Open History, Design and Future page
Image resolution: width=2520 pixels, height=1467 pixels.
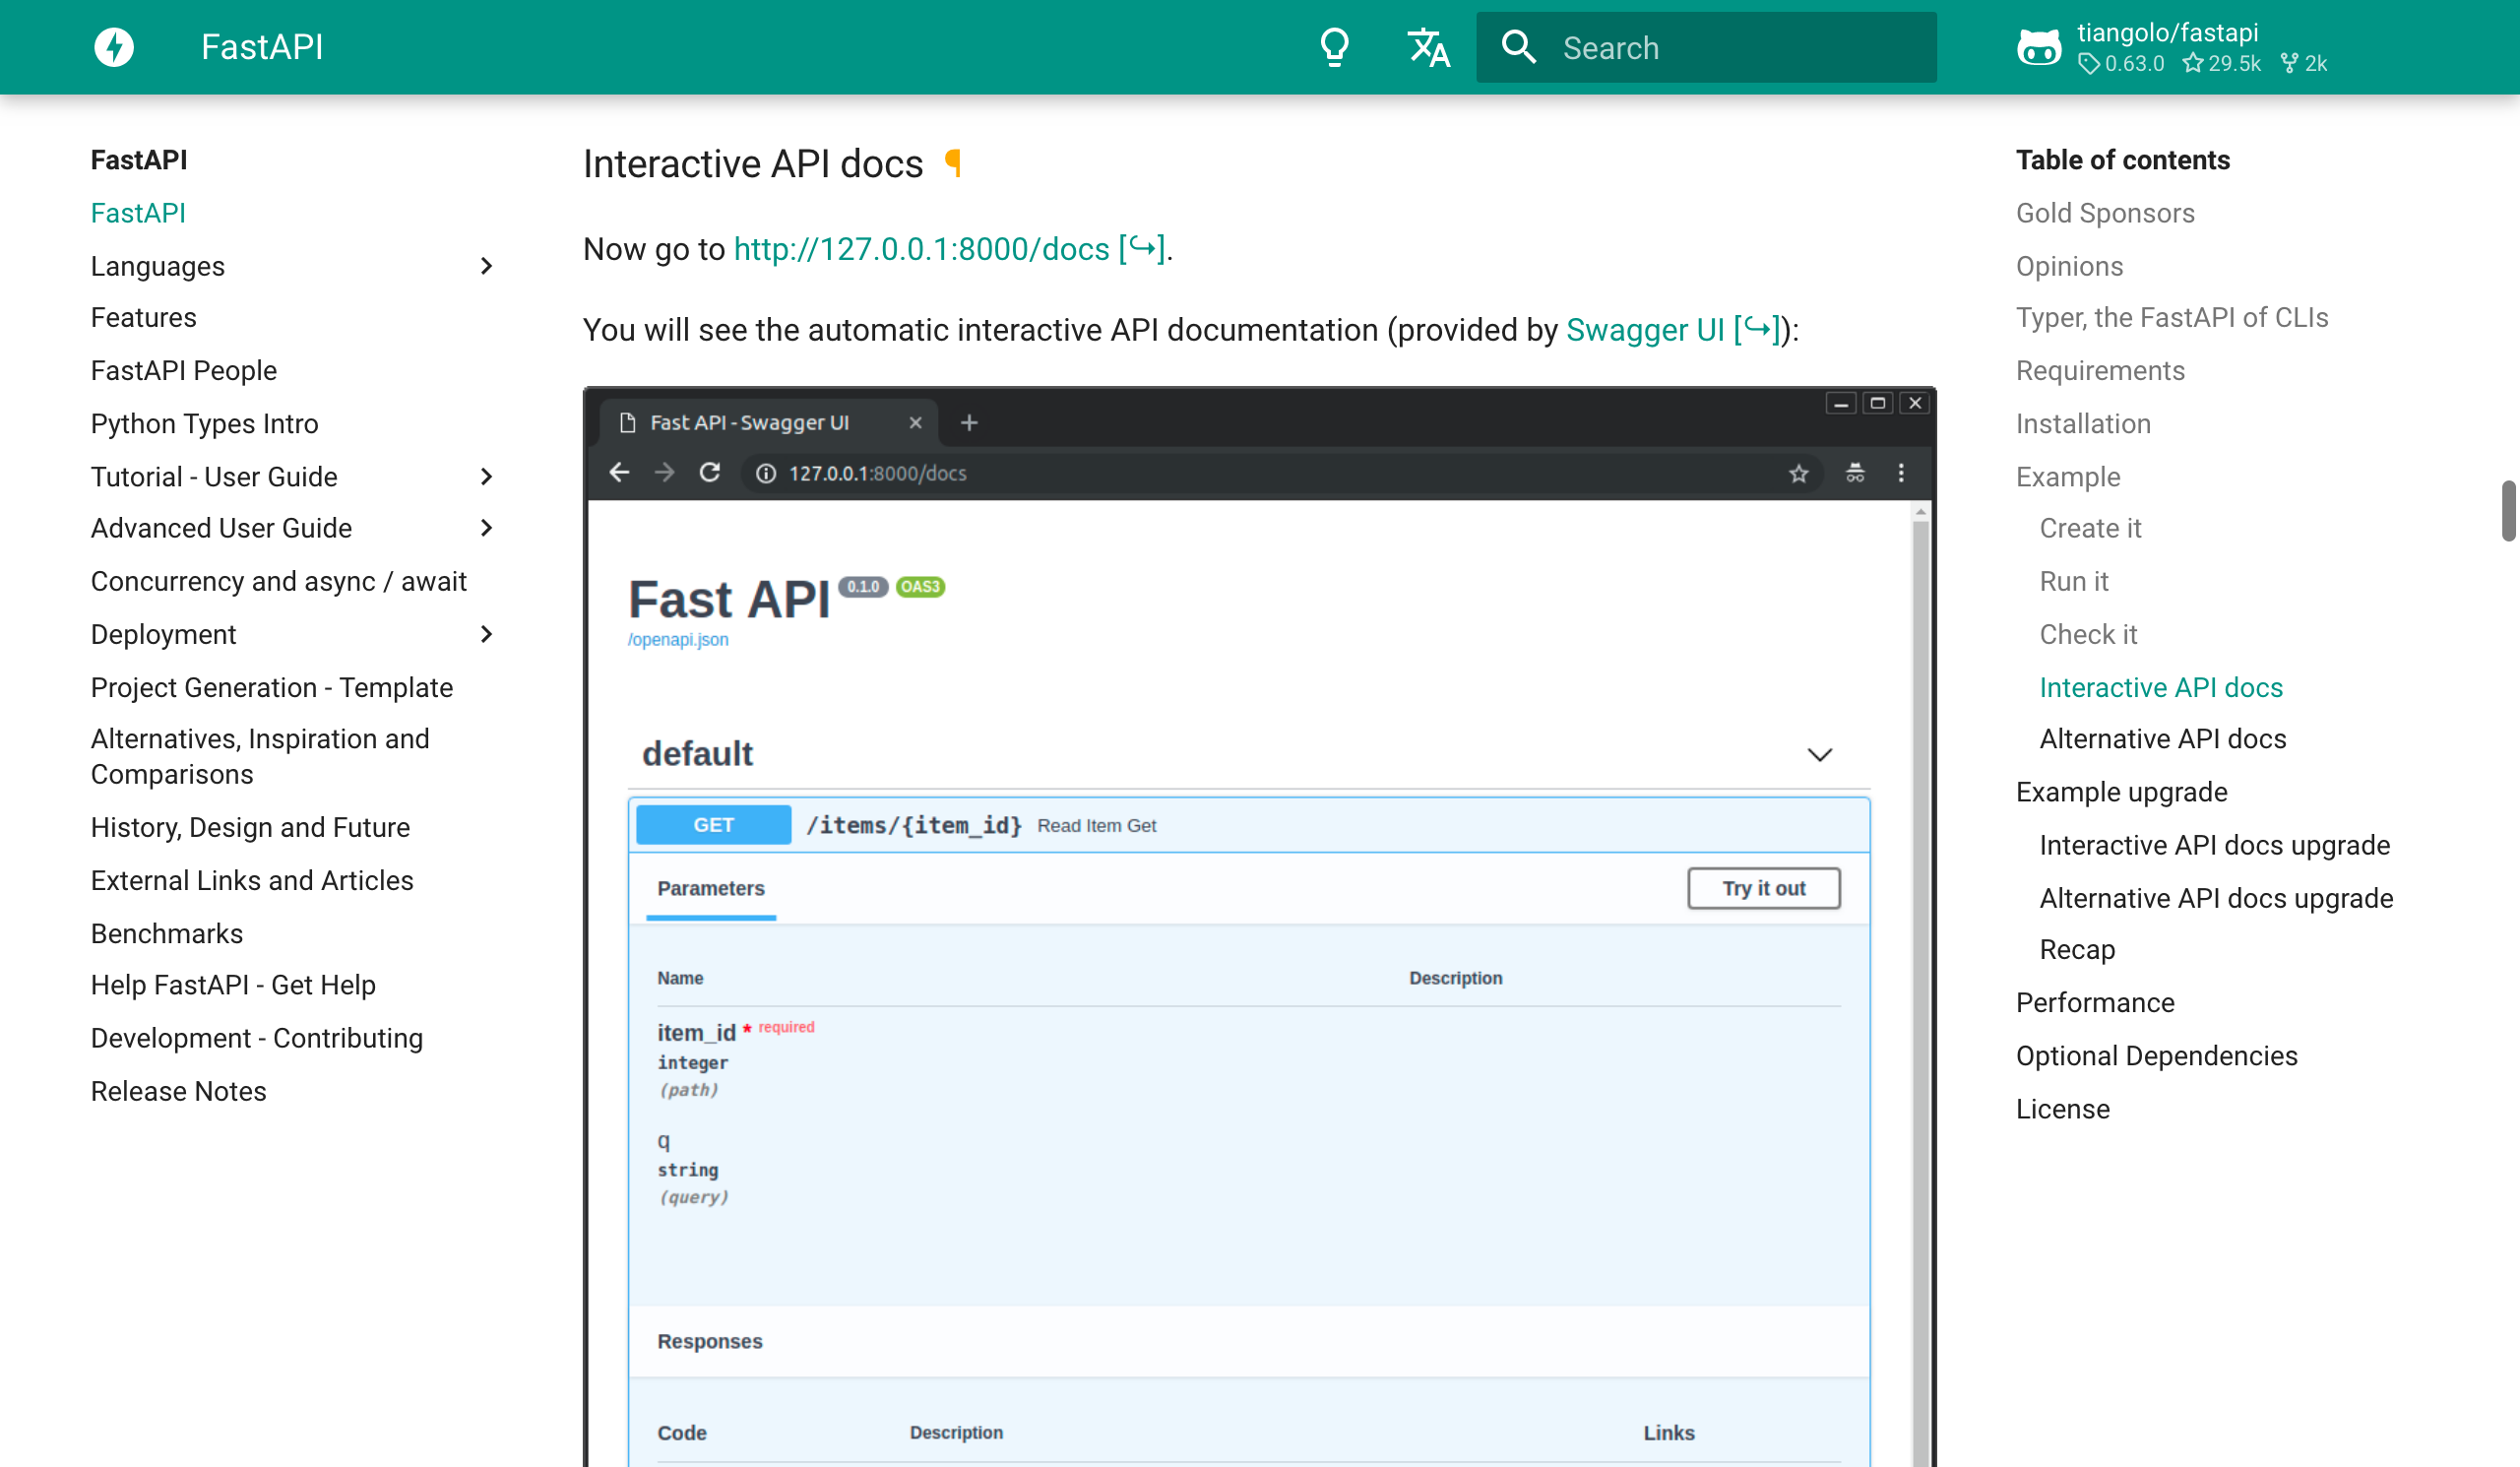tap(251, 827)
